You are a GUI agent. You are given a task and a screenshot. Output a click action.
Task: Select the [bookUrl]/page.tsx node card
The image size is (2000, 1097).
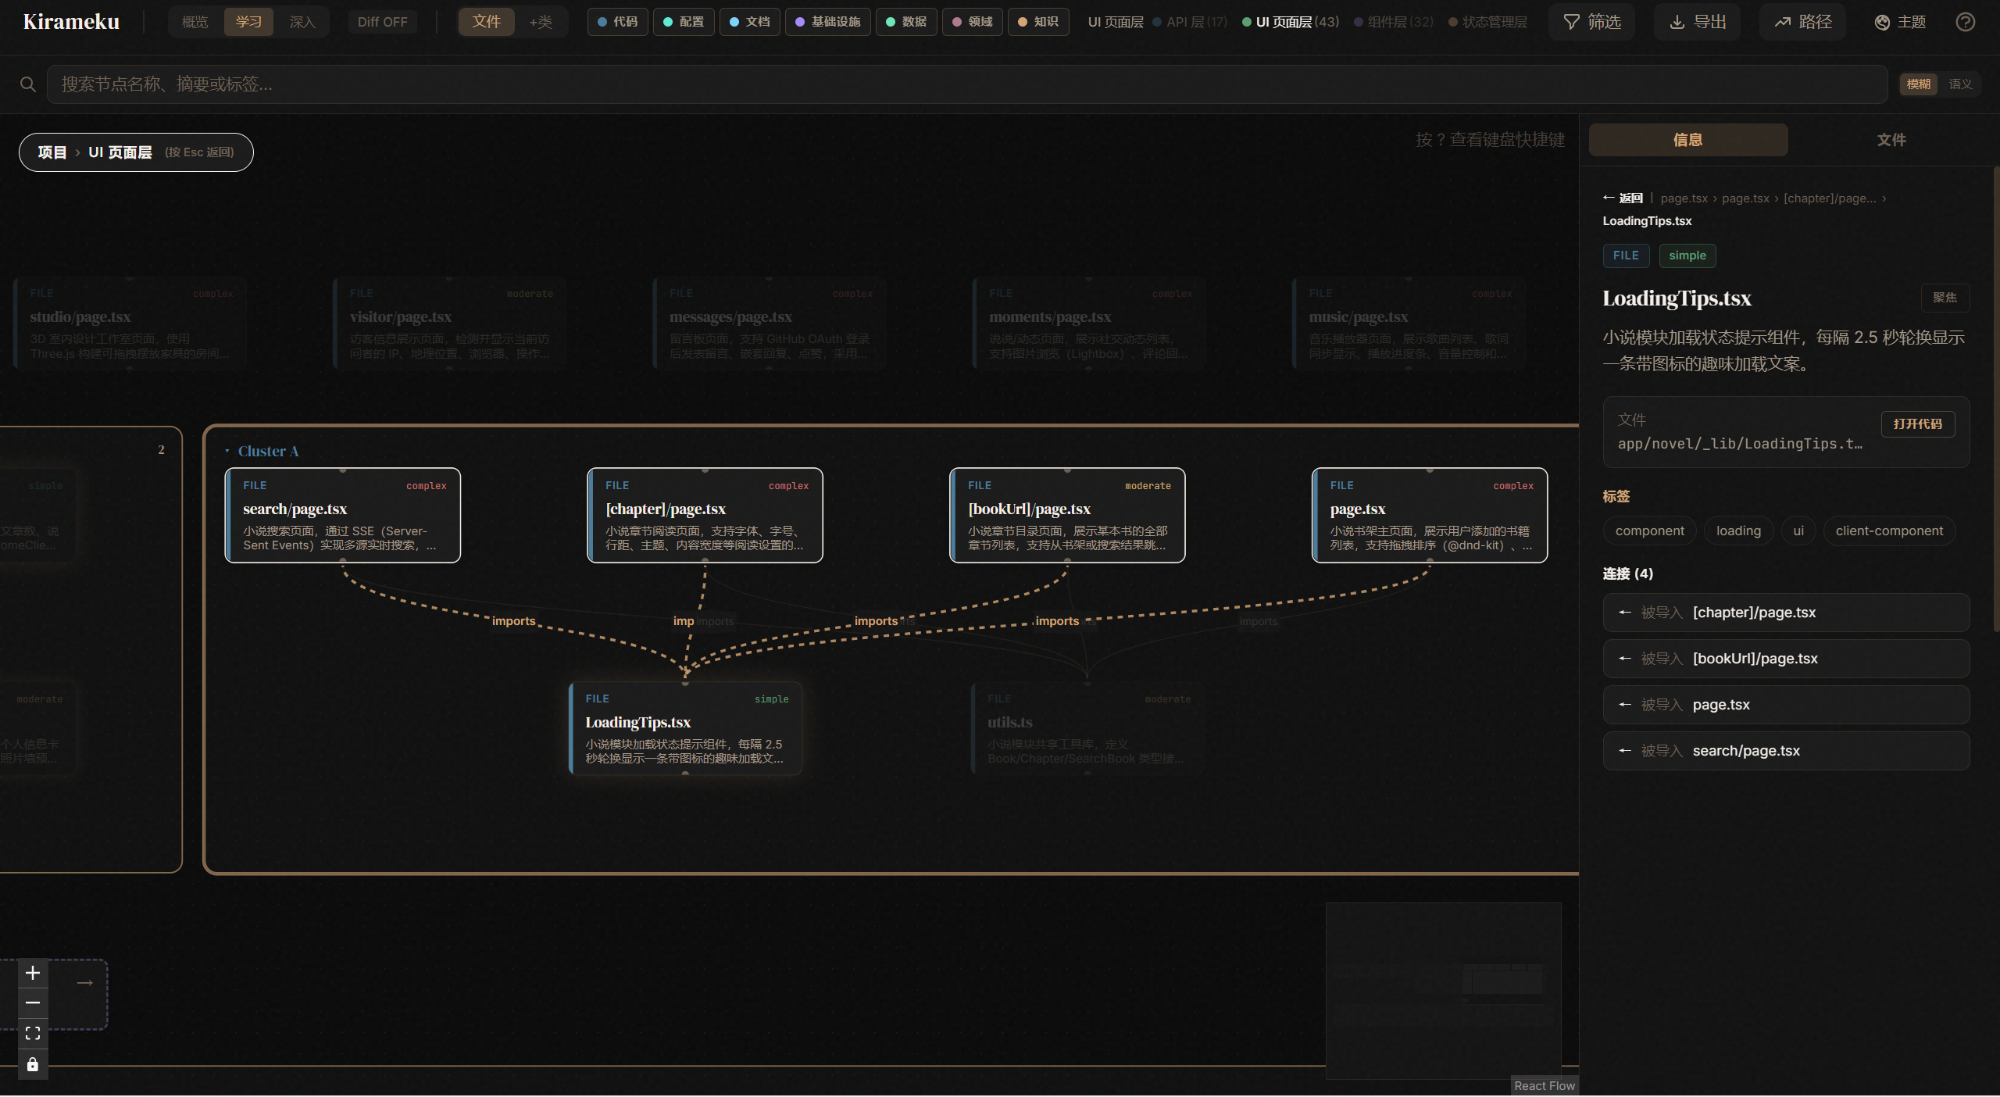pos(1067,516)
